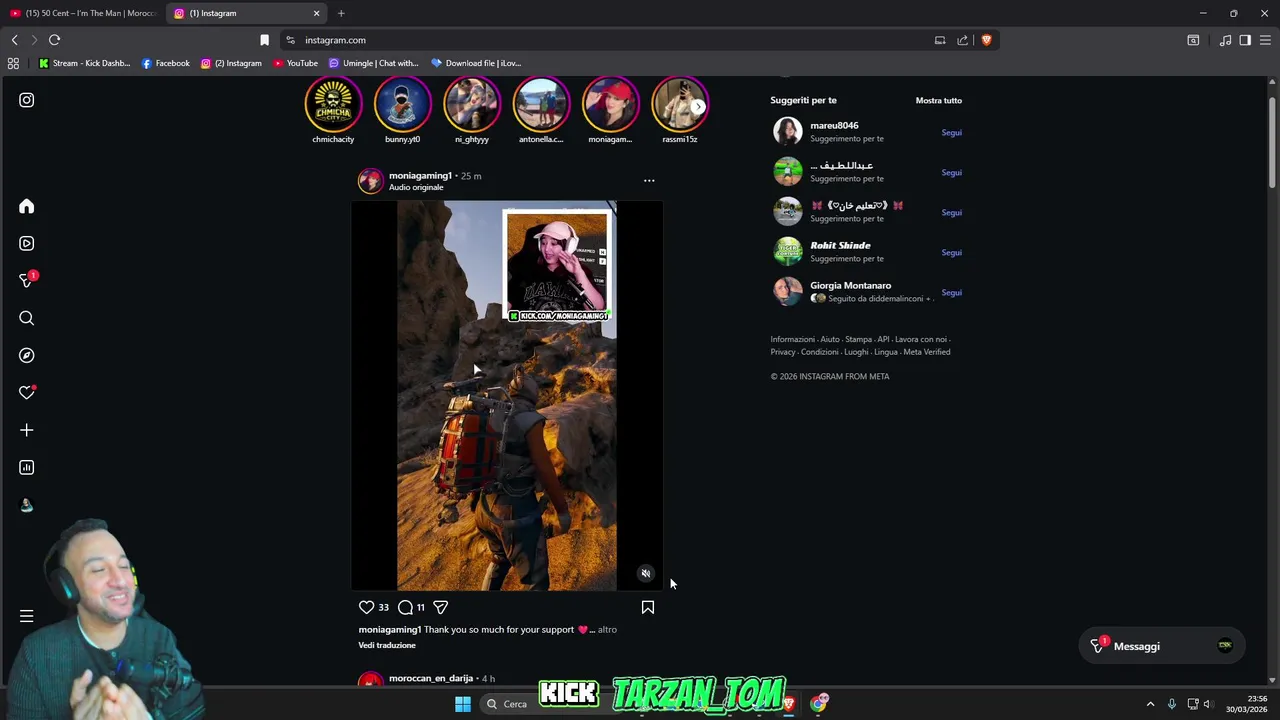Screen dimensions: 1280x720
Task: Follow Giorgia Montanaro with Segui
Action: click(951, 292)
